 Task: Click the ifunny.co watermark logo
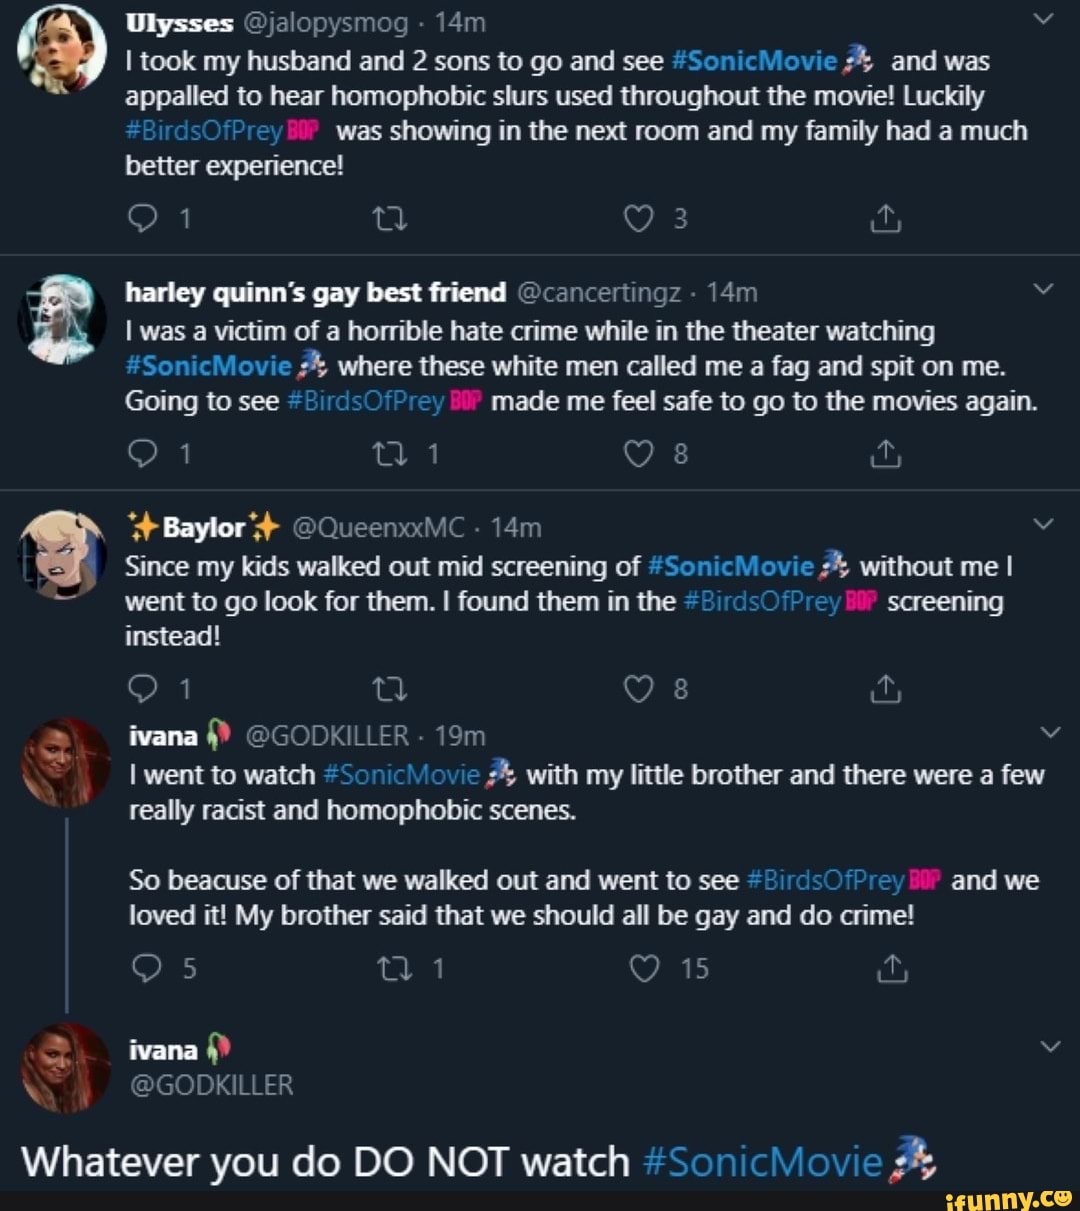(x=1008, y=1197)
